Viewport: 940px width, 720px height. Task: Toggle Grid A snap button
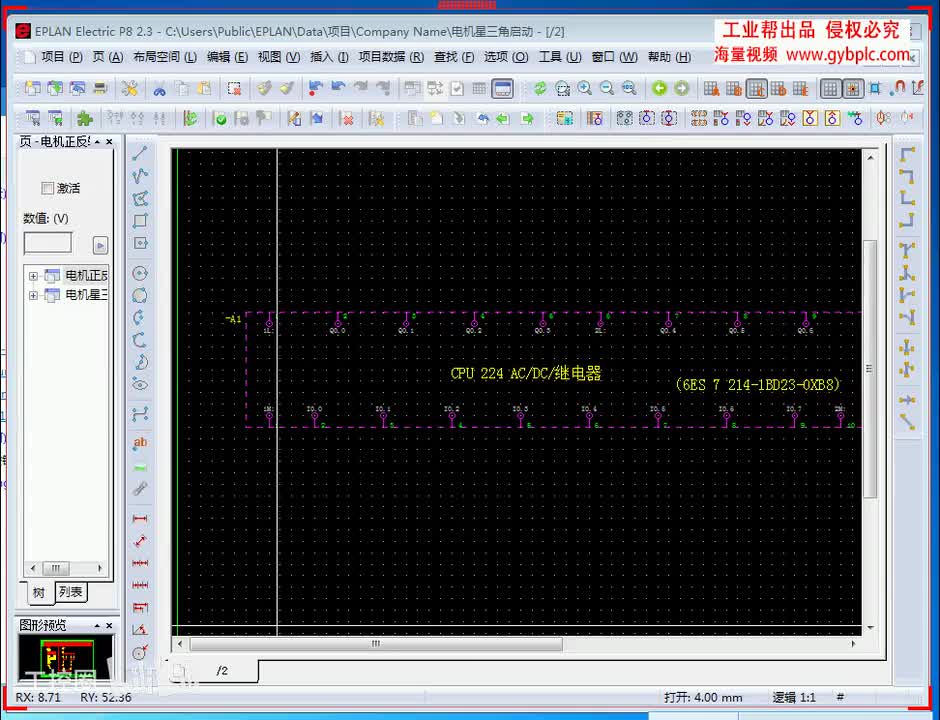click(712, 89)
